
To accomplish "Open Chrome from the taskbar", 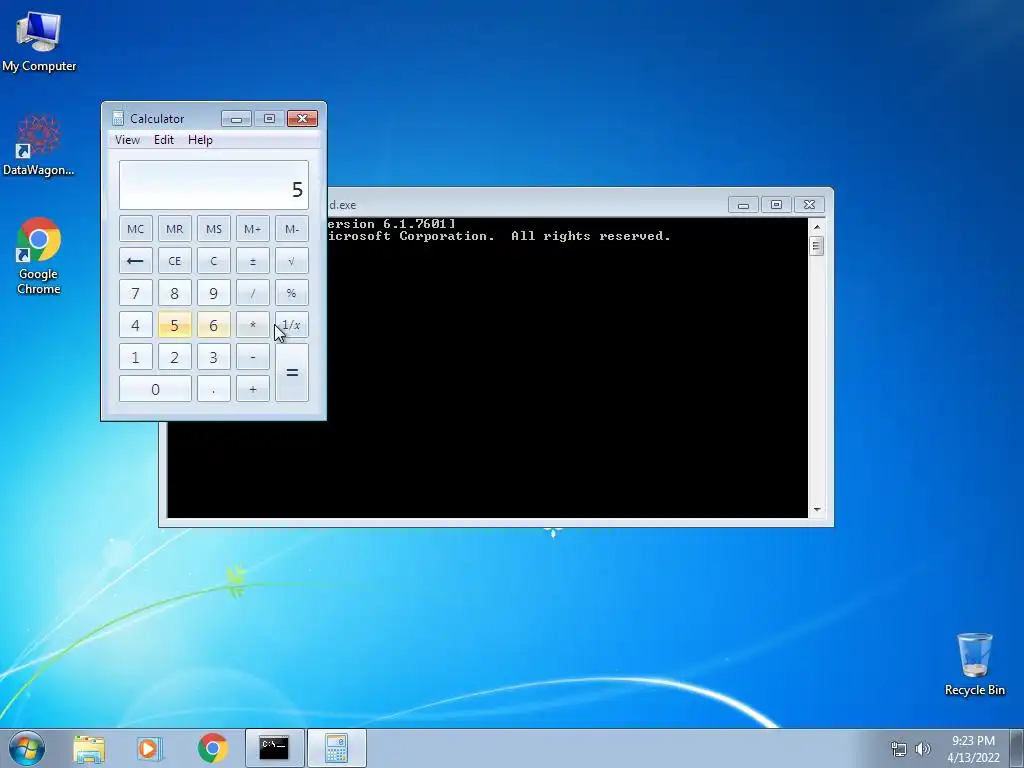I will tap(213, 748).
